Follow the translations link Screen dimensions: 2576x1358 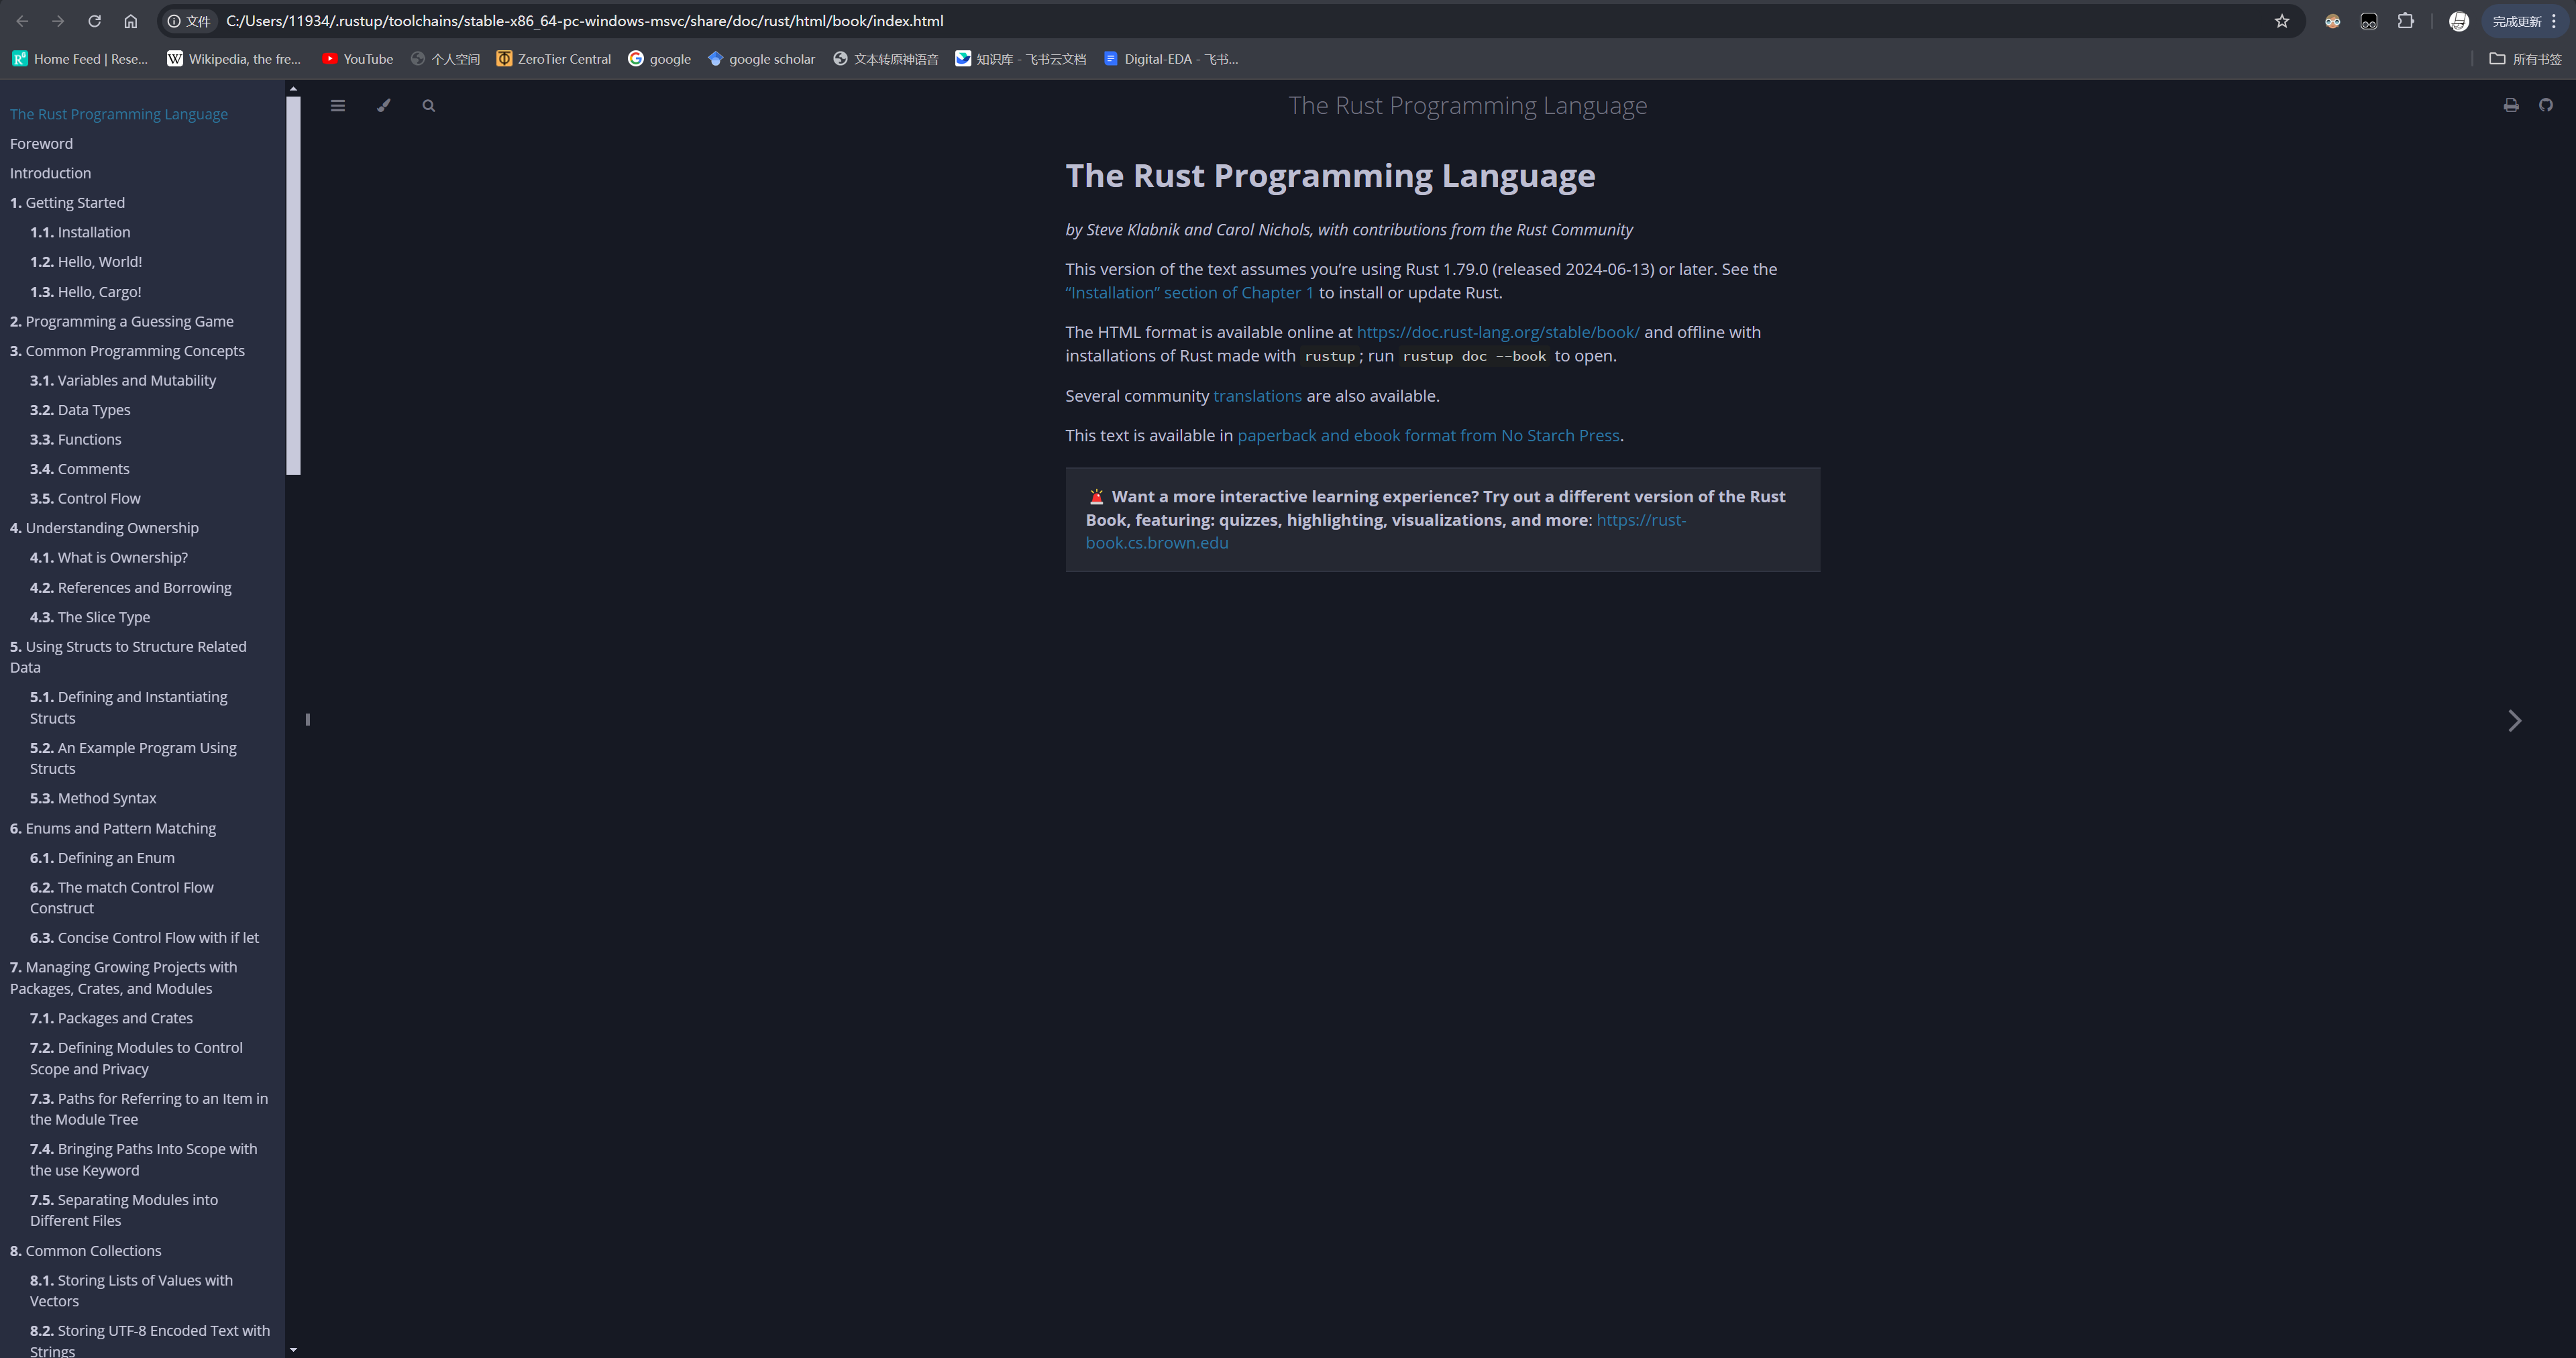(1257, 396)
